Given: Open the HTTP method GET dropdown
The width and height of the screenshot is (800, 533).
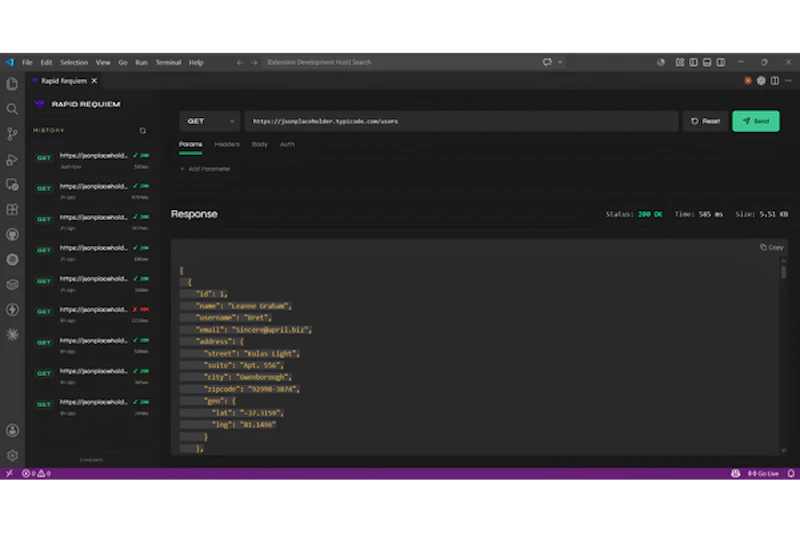Looking at the screenshot, I should pyautogui.click(x=210, y=121).
